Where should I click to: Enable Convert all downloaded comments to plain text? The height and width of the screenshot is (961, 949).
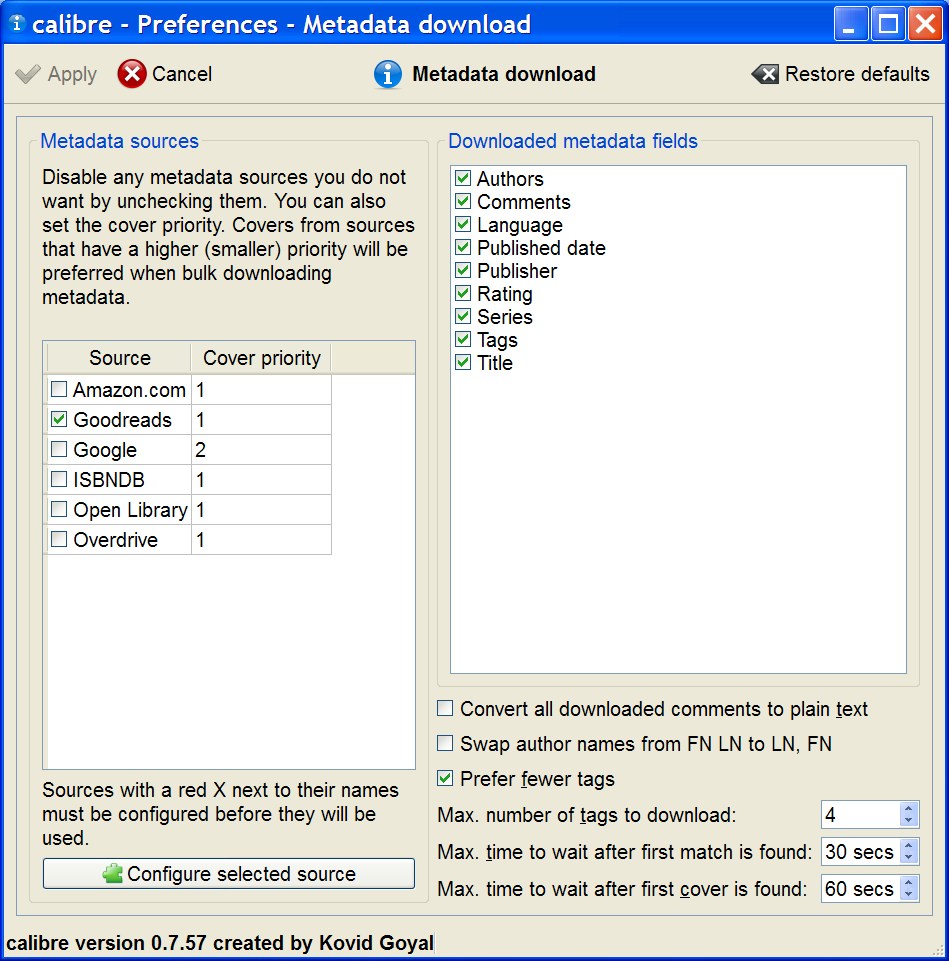tap(445, 708)
